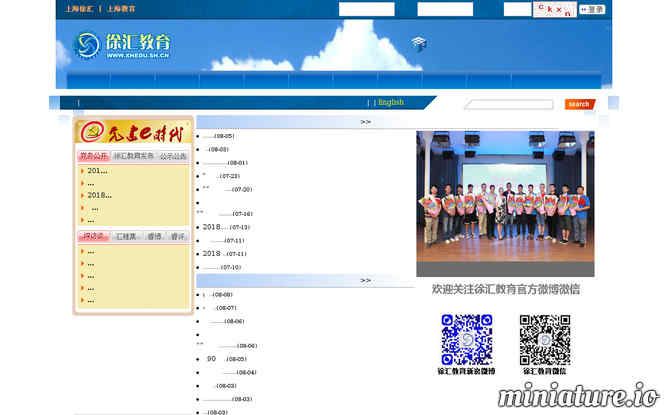The image size is (668, 415).
Task: Click the 3D cube icon in banner
Action: [x=418, y=43]
